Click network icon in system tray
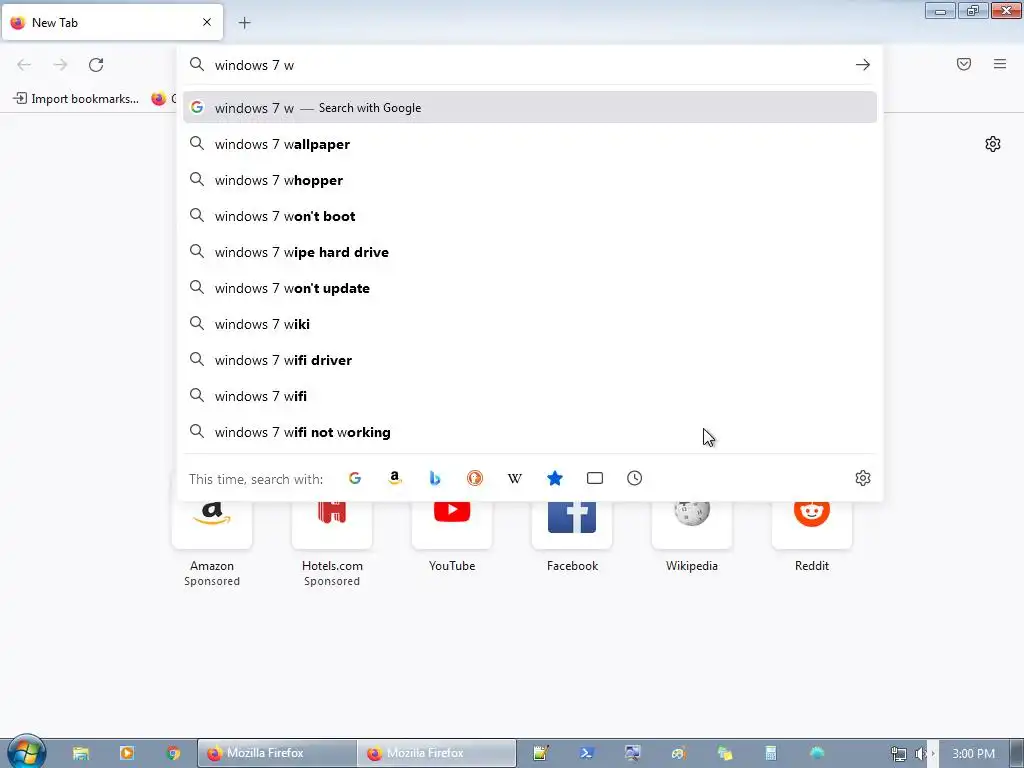Screen dimensions: 1024x768 point(899,754)
